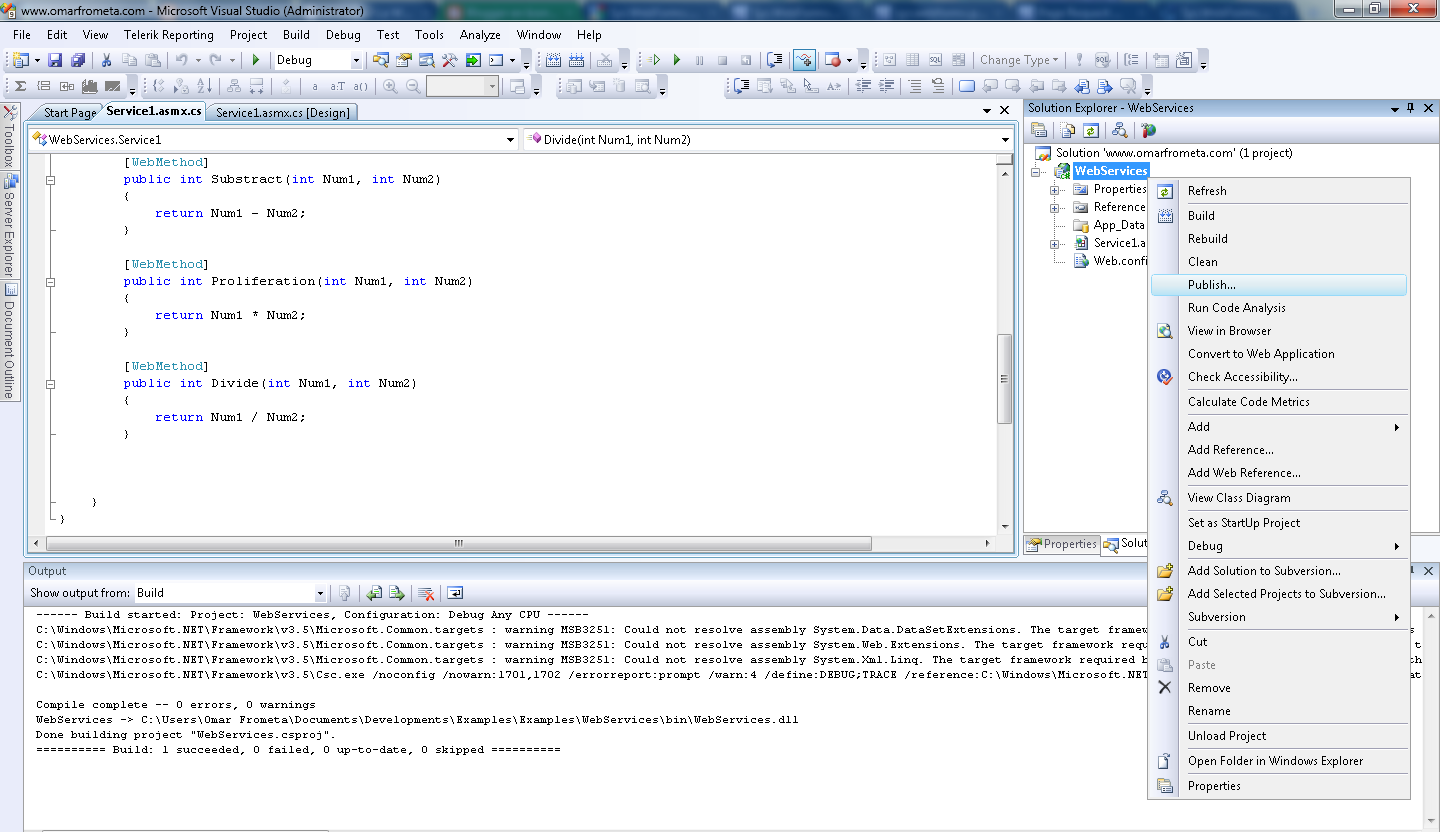Click the Save All toolbar icon

pyautogui.click(x=78, y=60)
